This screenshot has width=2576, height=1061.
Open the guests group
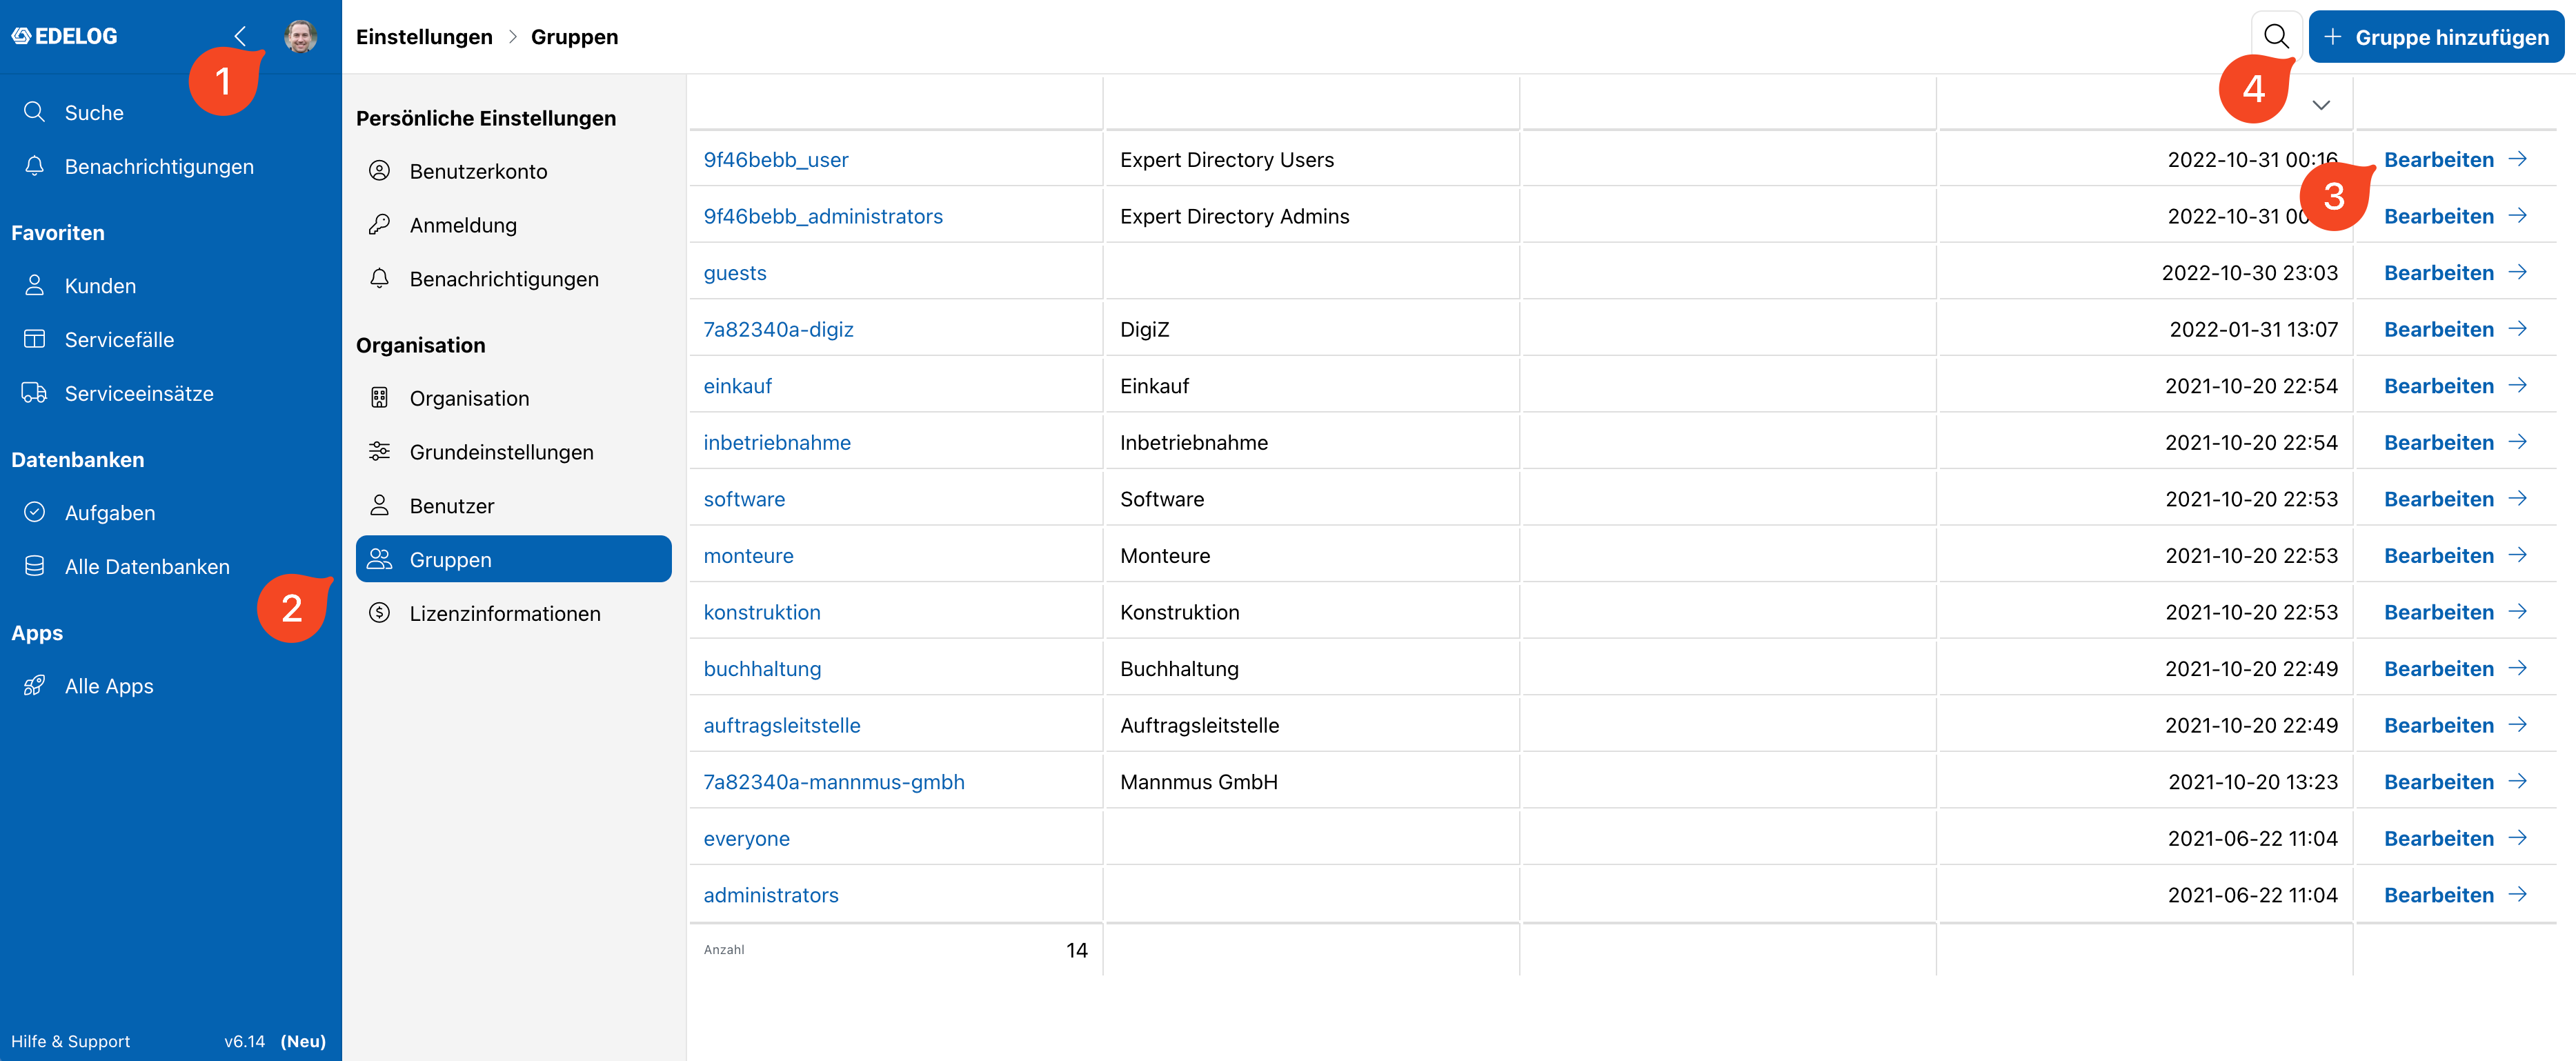click(x=735, y=272)
